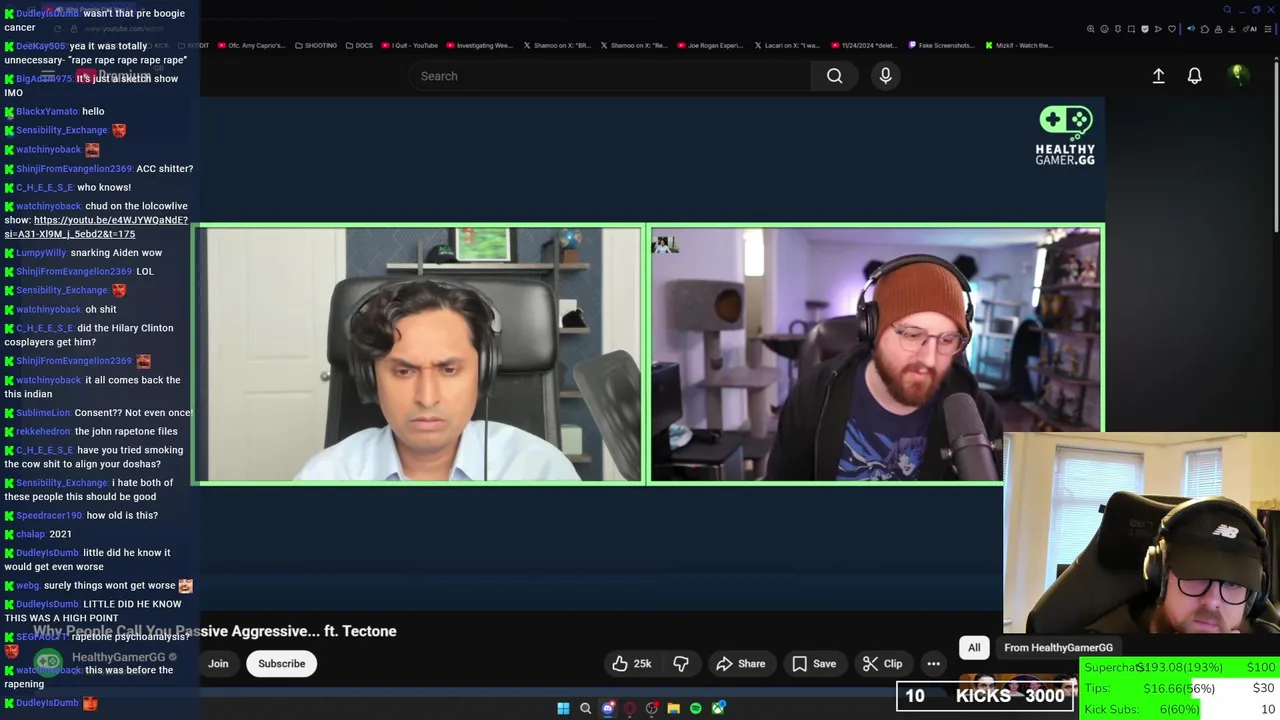Open the SHOOTING bookmark folder

pos(316,45)
